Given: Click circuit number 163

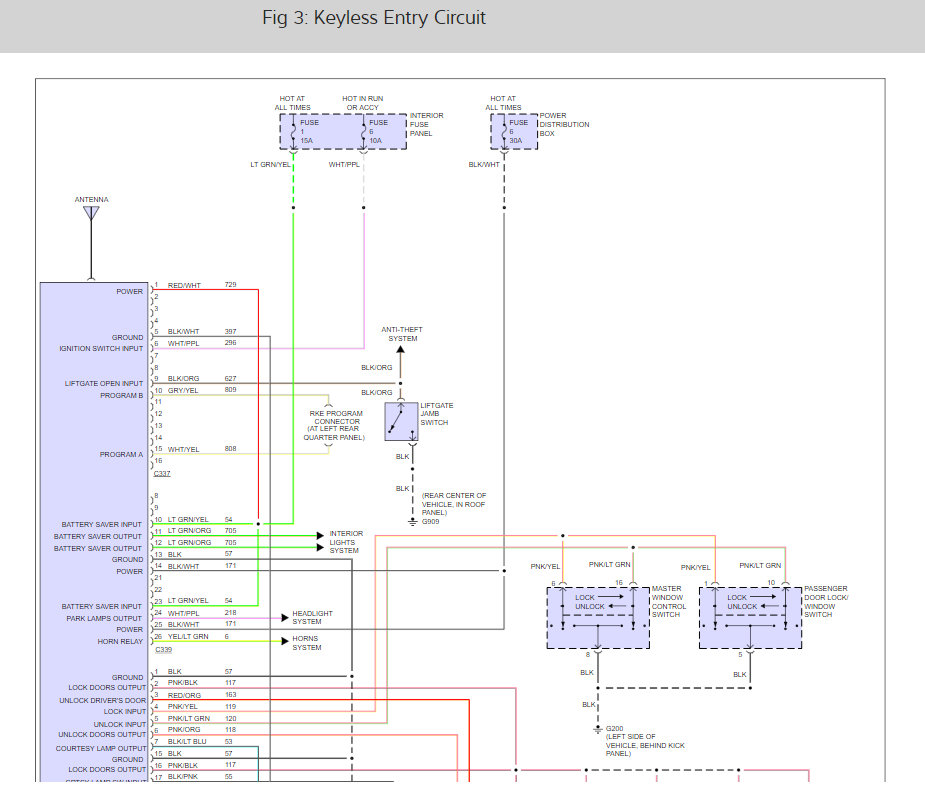Looking at the screenshot, I should click(230, 695).
